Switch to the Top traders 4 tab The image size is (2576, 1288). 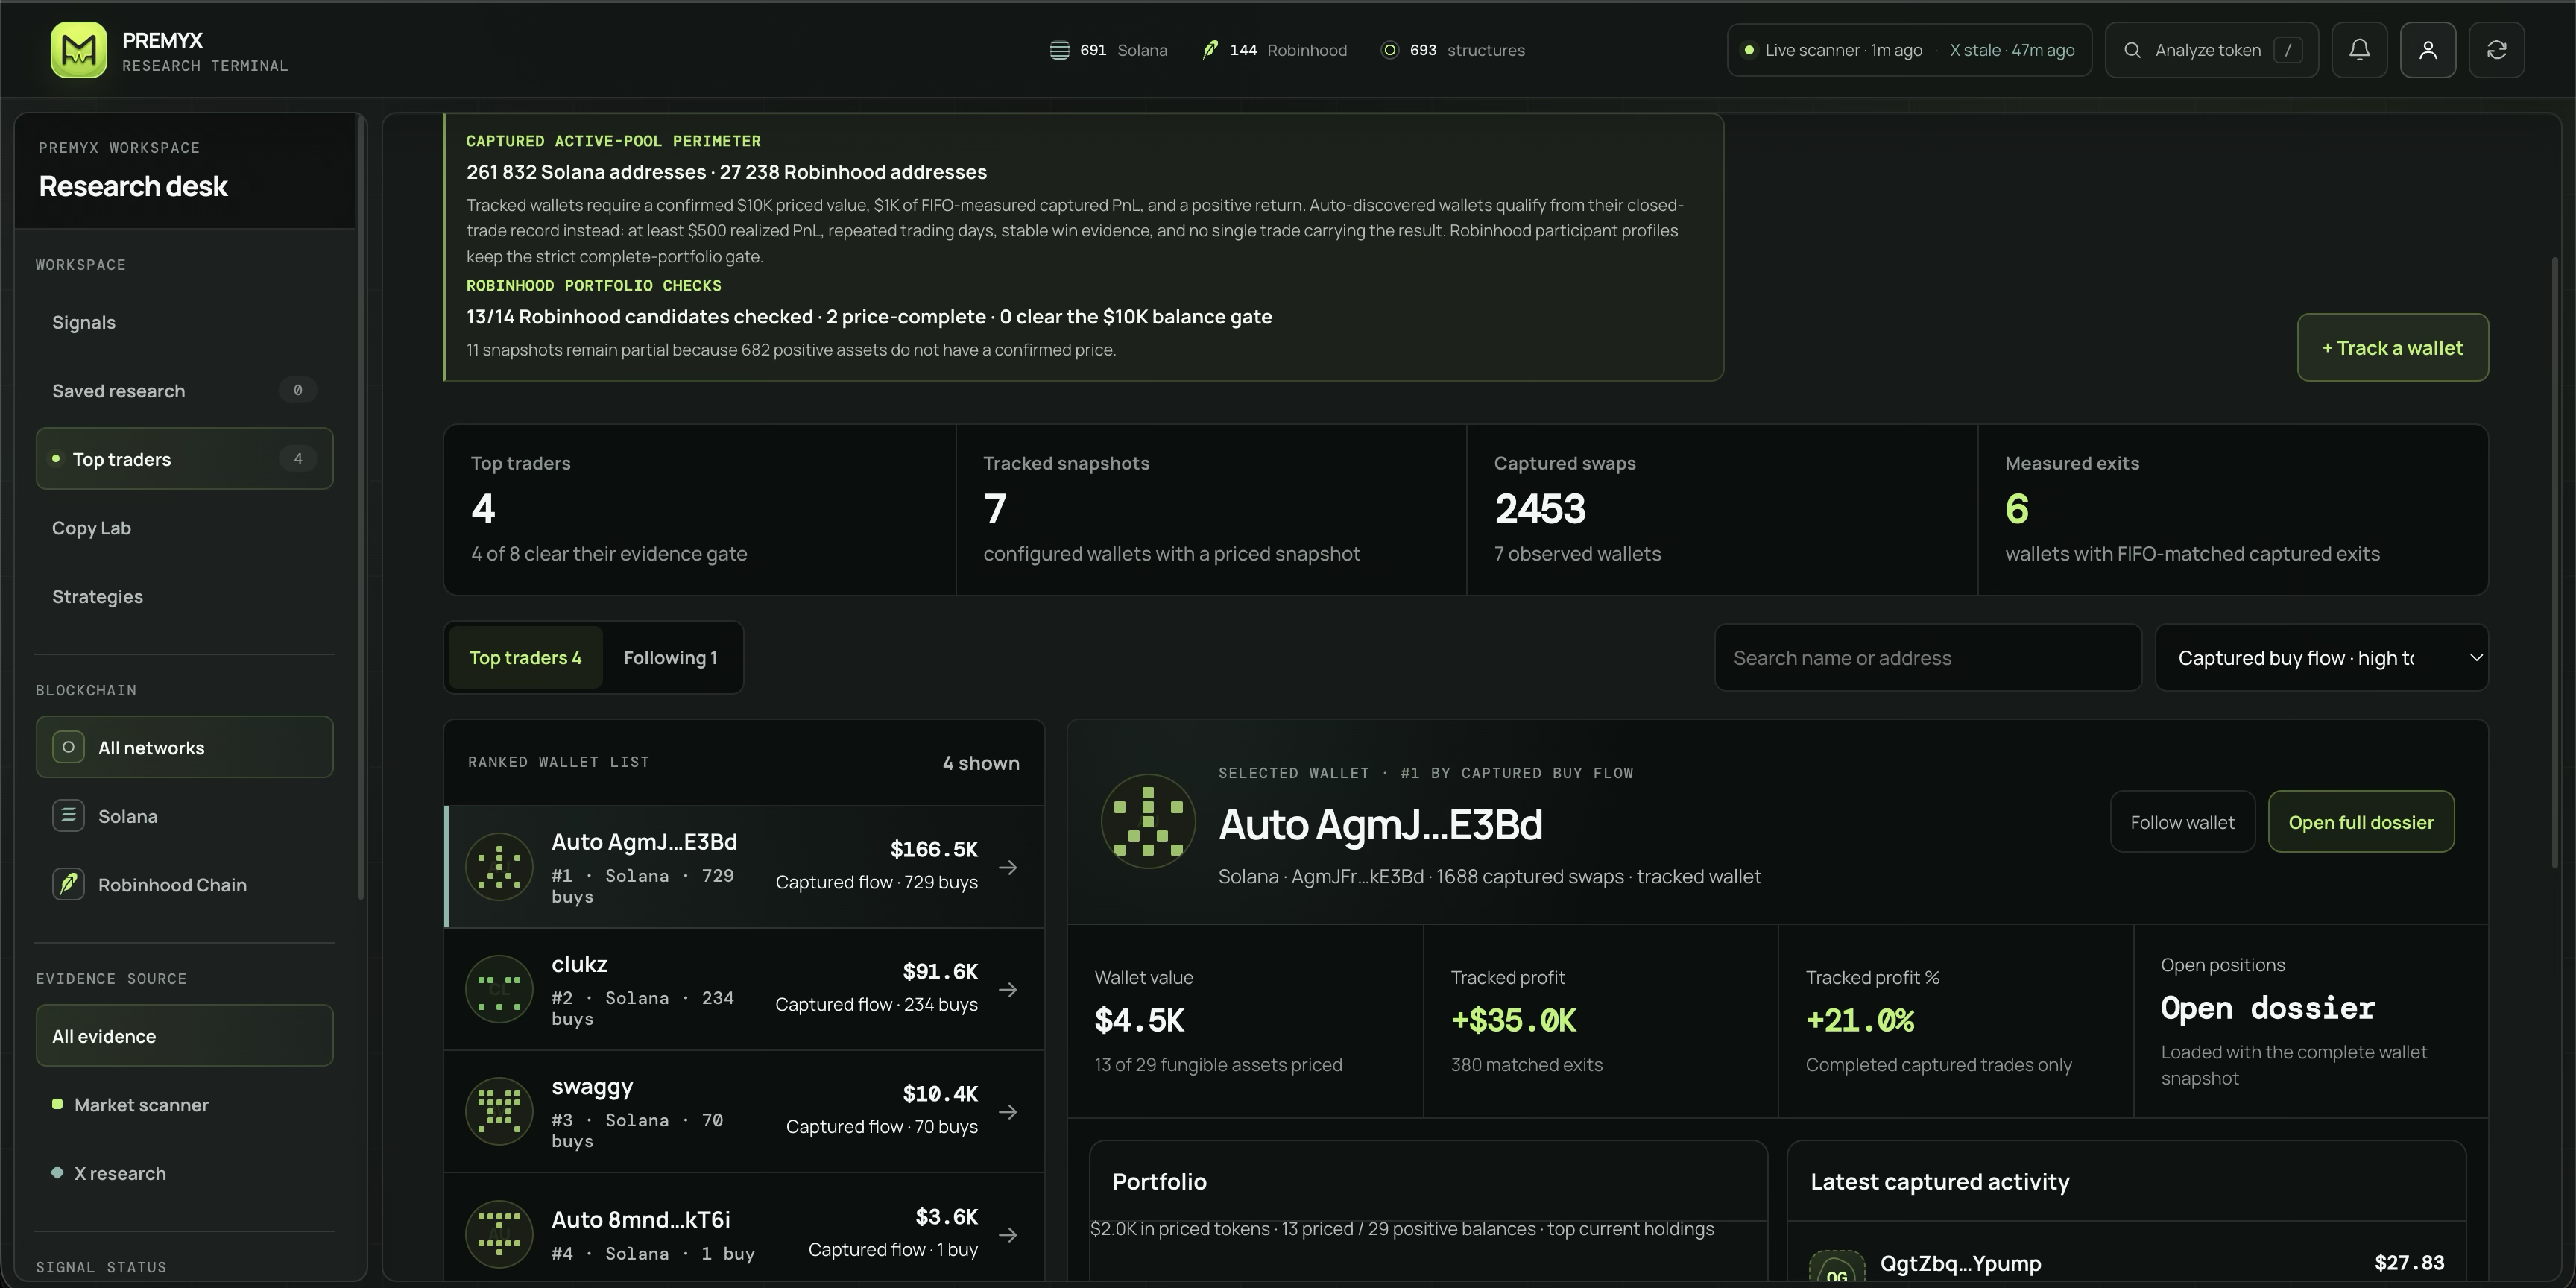(526, 657)
